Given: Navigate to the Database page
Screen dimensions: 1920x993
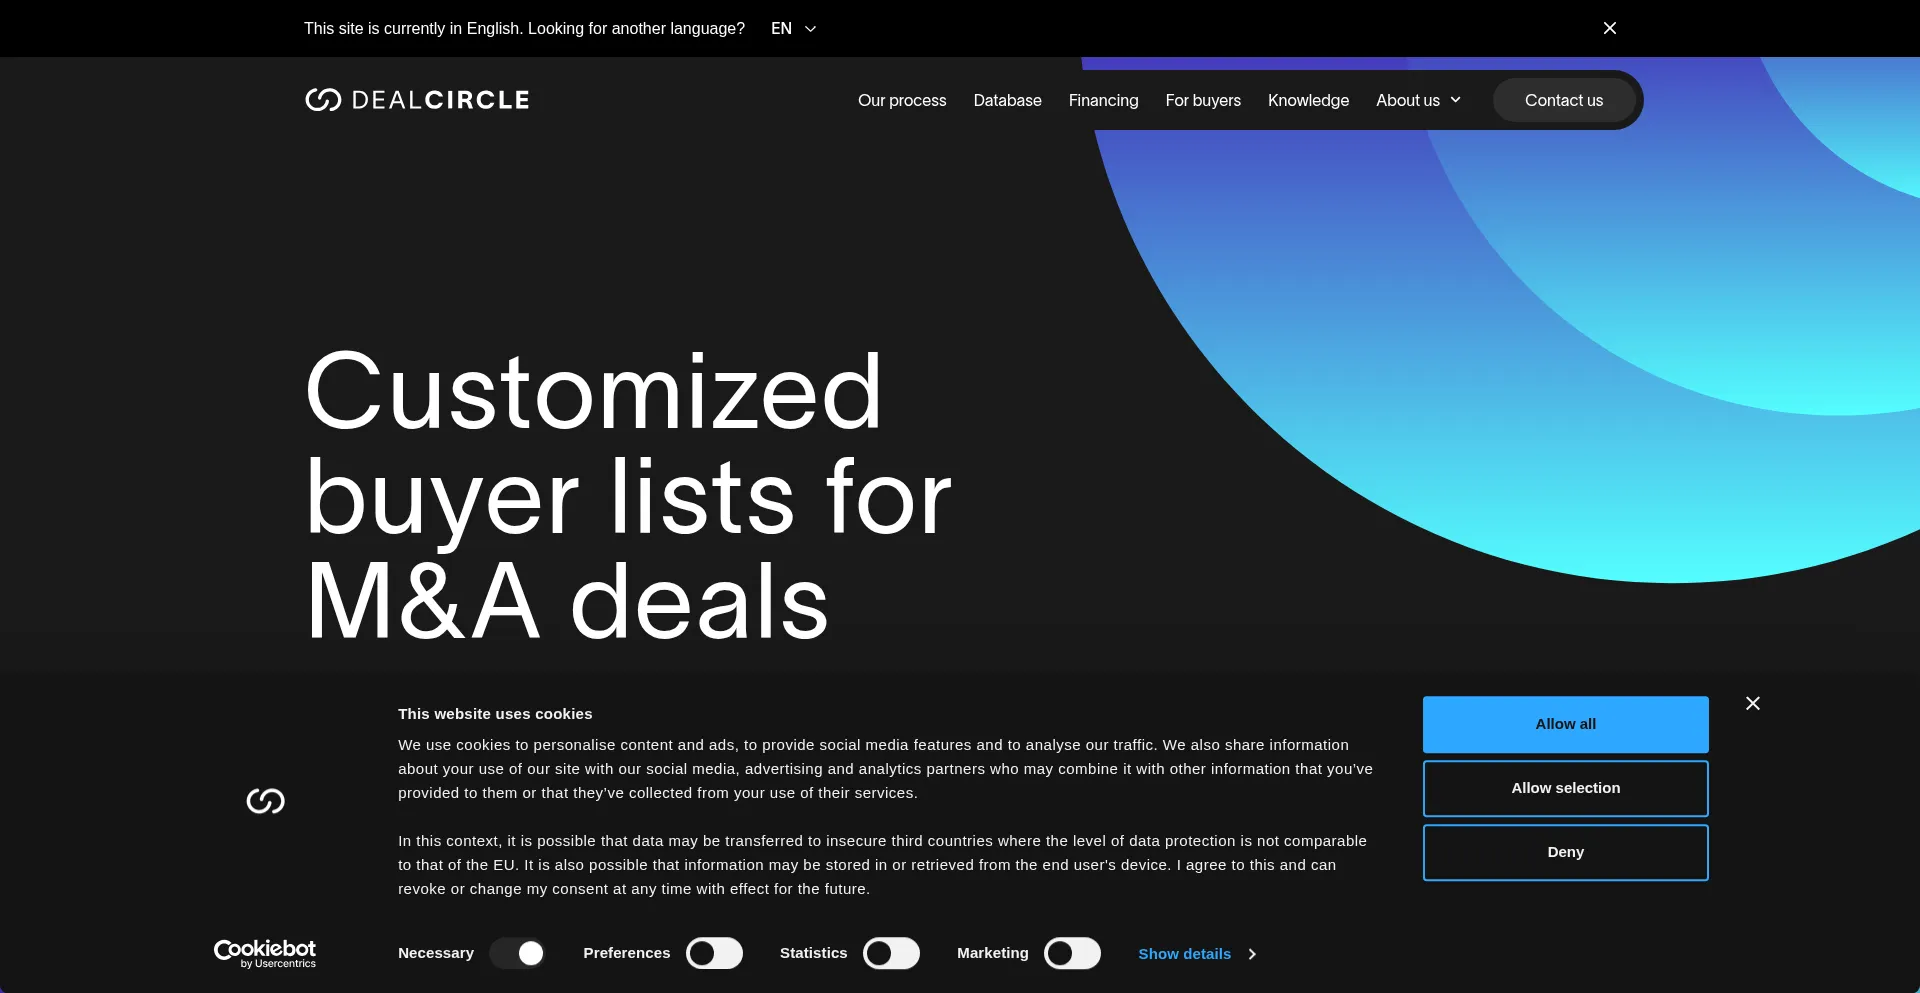Looking at the screenshot, I should point(1007,100).
